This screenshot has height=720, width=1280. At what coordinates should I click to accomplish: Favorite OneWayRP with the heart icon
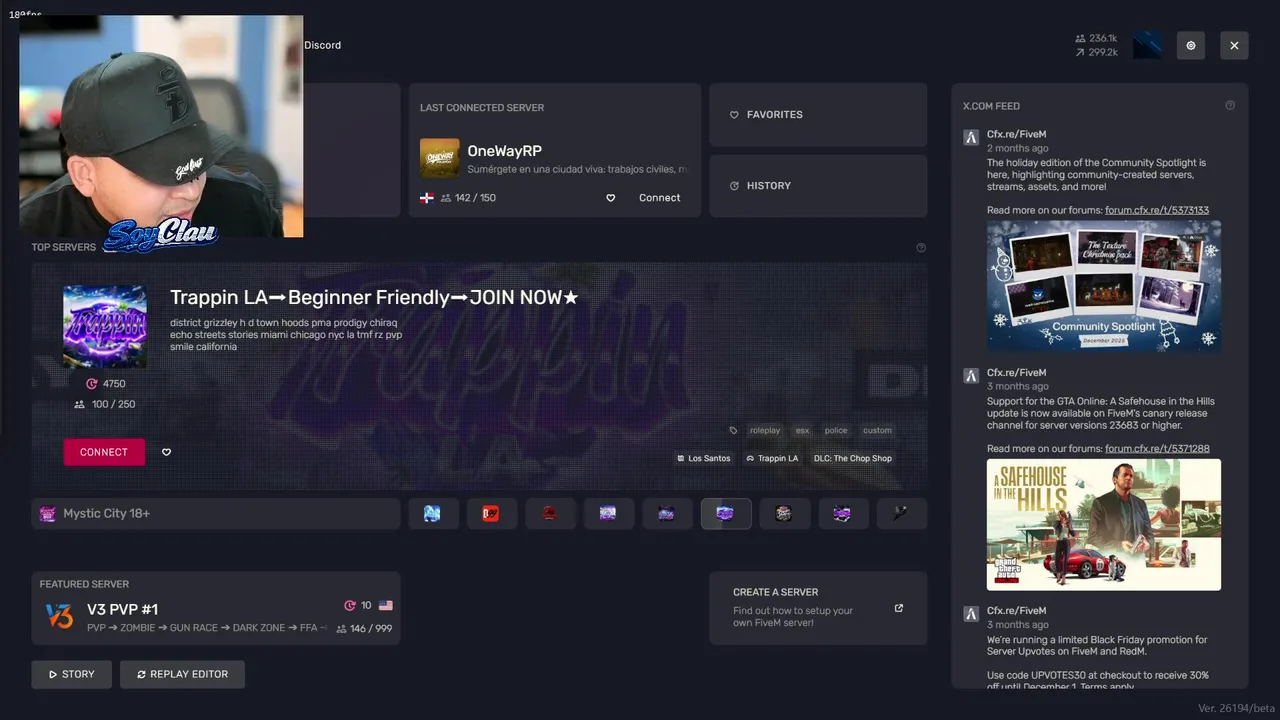pyautogui.click(x=611, y=198)
